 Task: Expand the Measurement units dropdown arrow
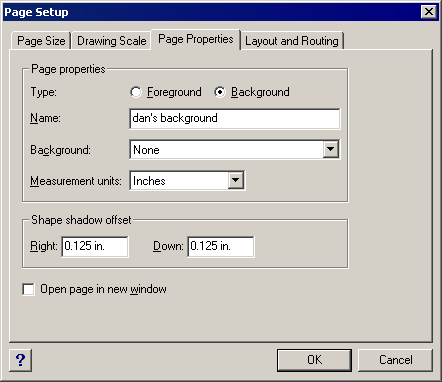236,181
